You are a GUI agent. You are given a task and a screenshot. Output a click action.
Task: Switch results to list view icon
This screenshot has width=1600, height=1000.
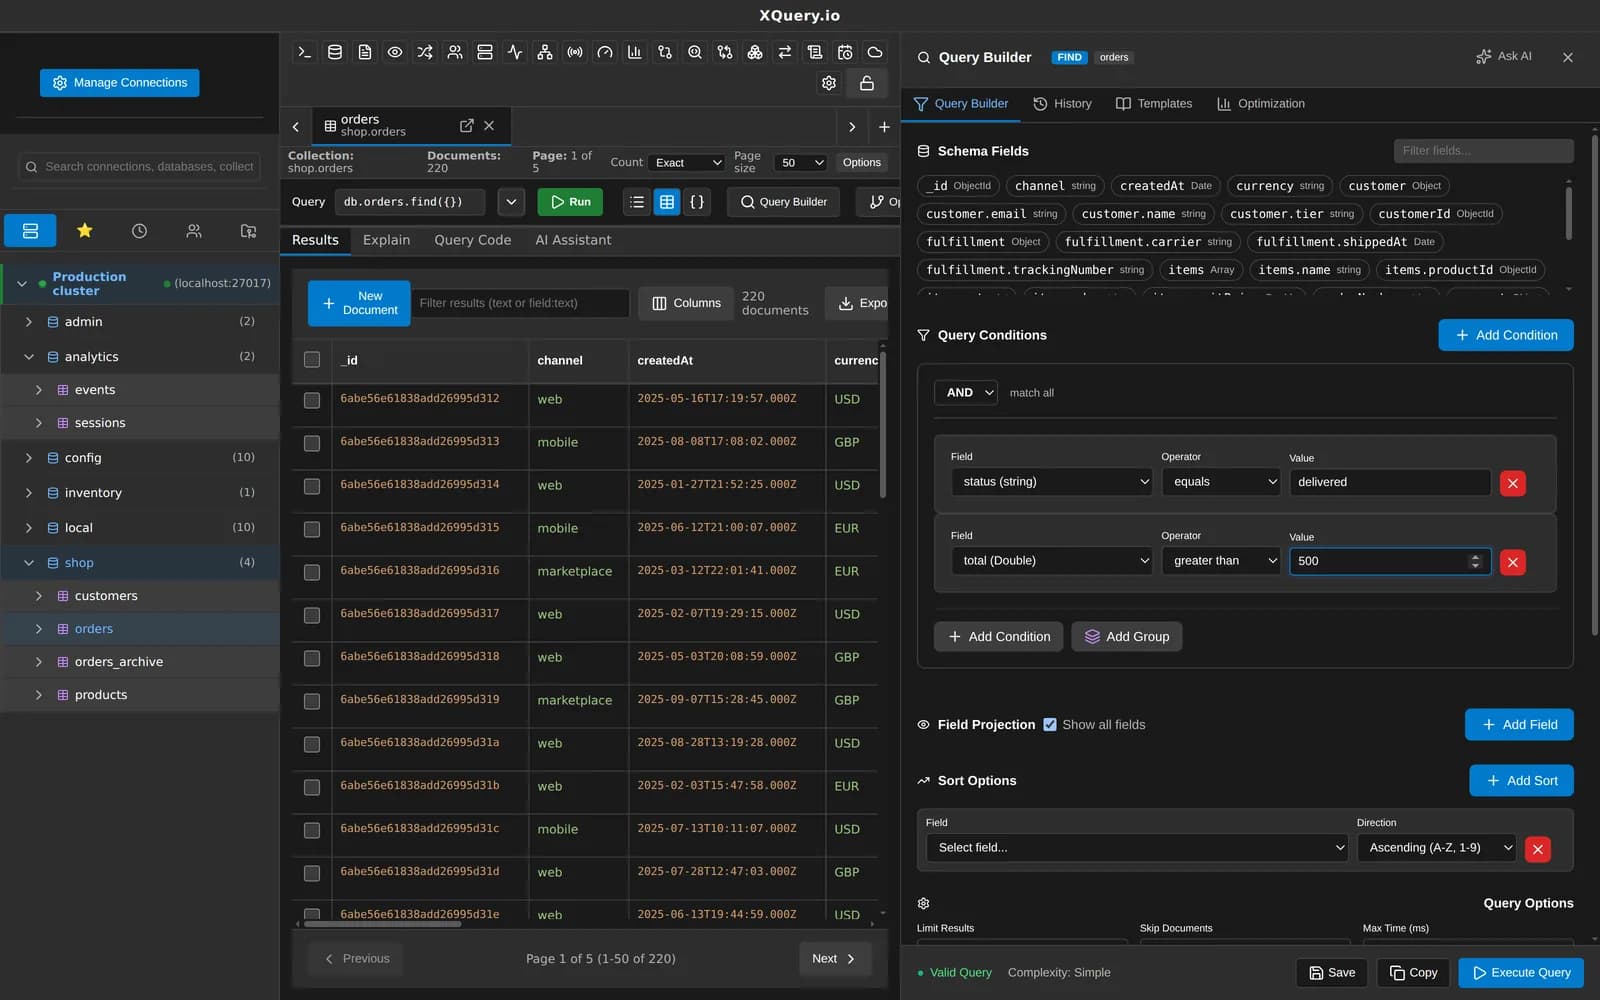pyautogui.click(x=637, y=202)
